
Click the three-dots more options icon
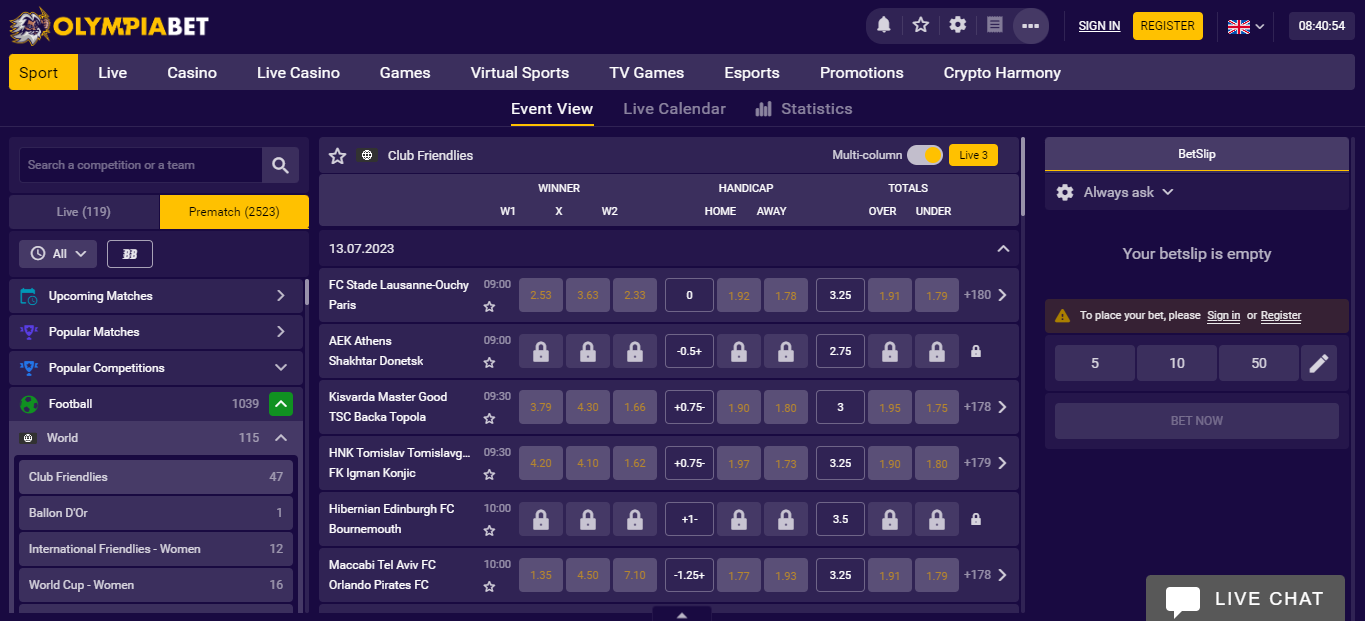[1031, 26]
